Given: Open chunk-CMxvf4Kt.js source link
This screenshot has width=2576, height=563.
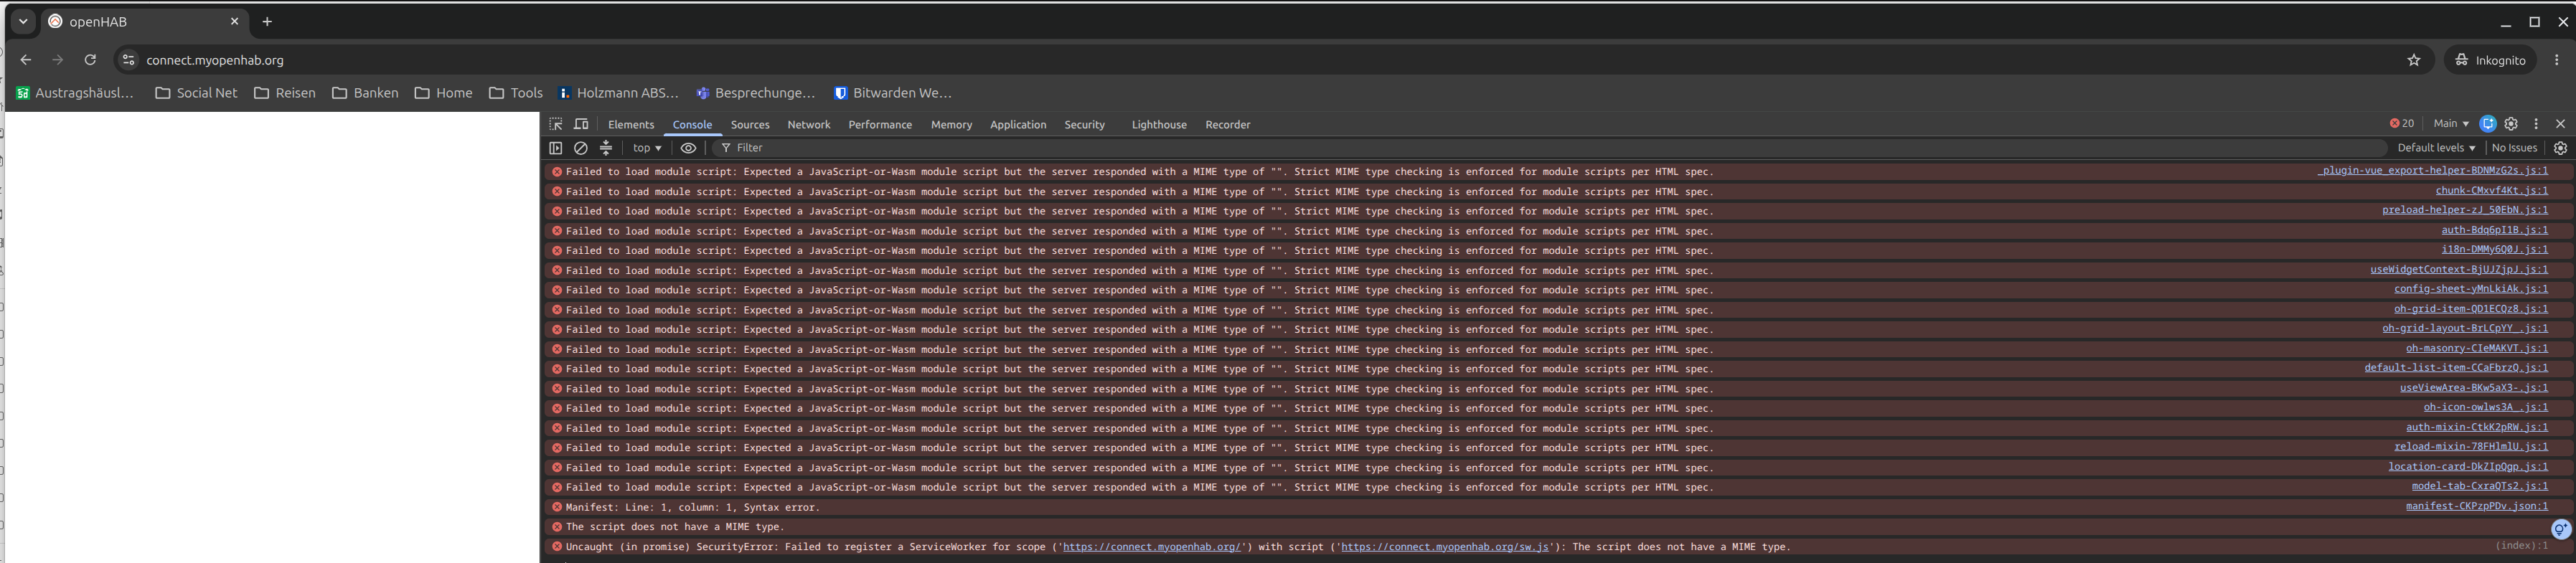Looking at the screenshot, I should pyautogui.click(x=2492, y=191).
